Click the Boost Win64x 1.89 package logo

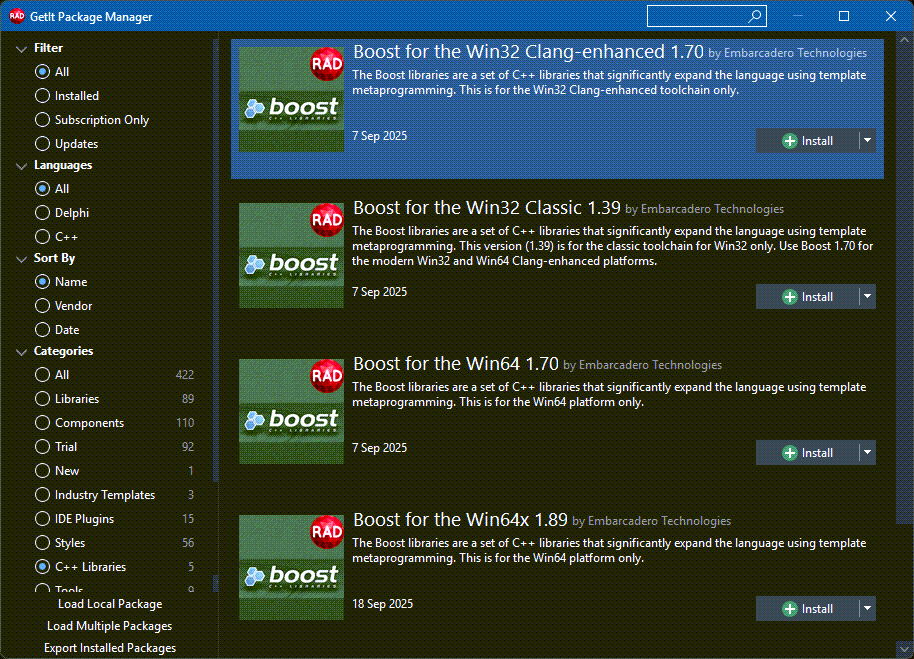click(x=292, y=567)
